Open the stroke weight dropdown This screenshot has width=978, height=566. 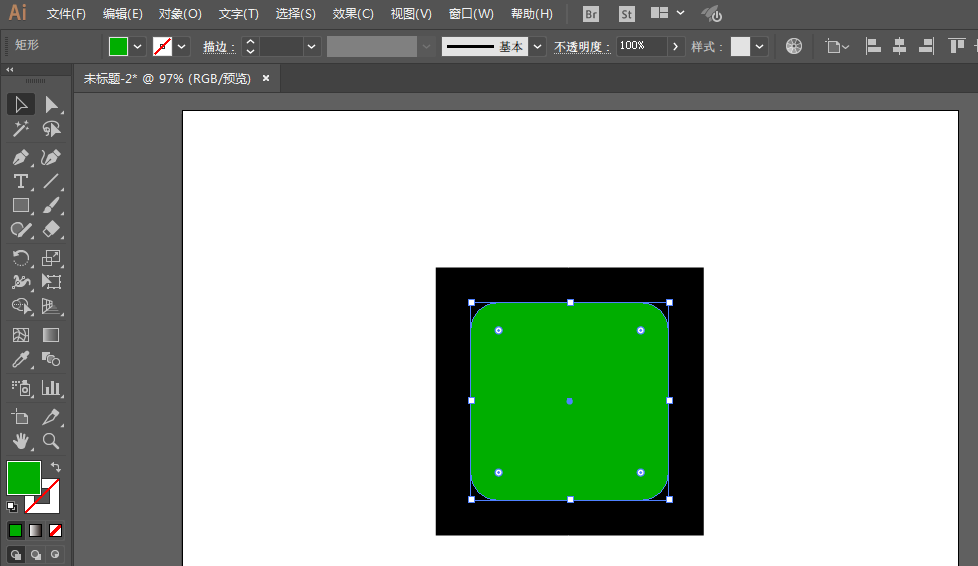[x=311, y=47]
